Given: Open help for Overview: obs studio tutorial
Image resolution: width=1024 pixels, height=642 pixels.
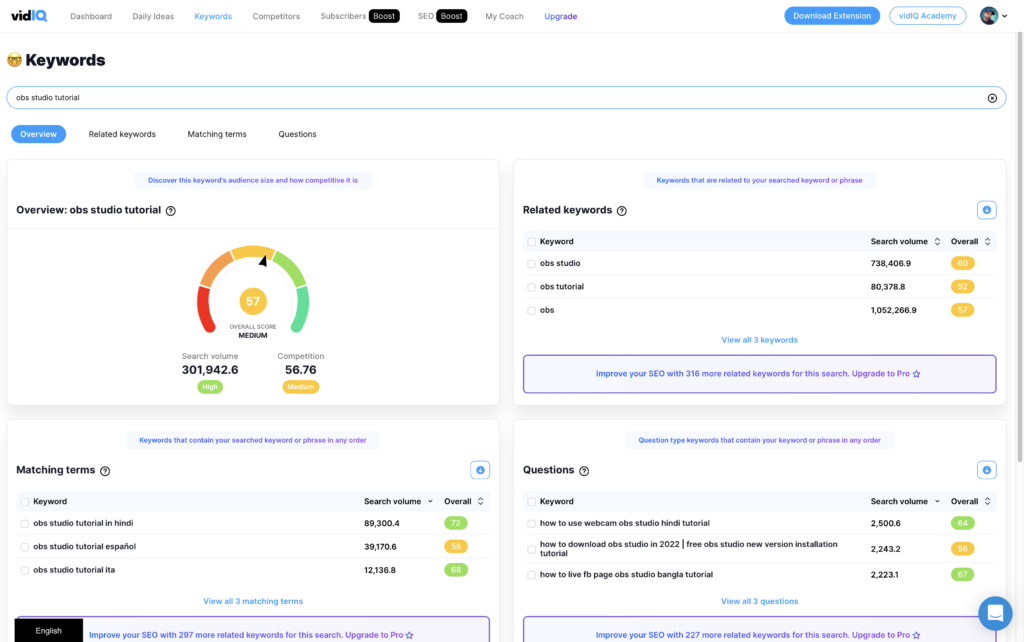Looking at the screenshot, I should [170, 211].
